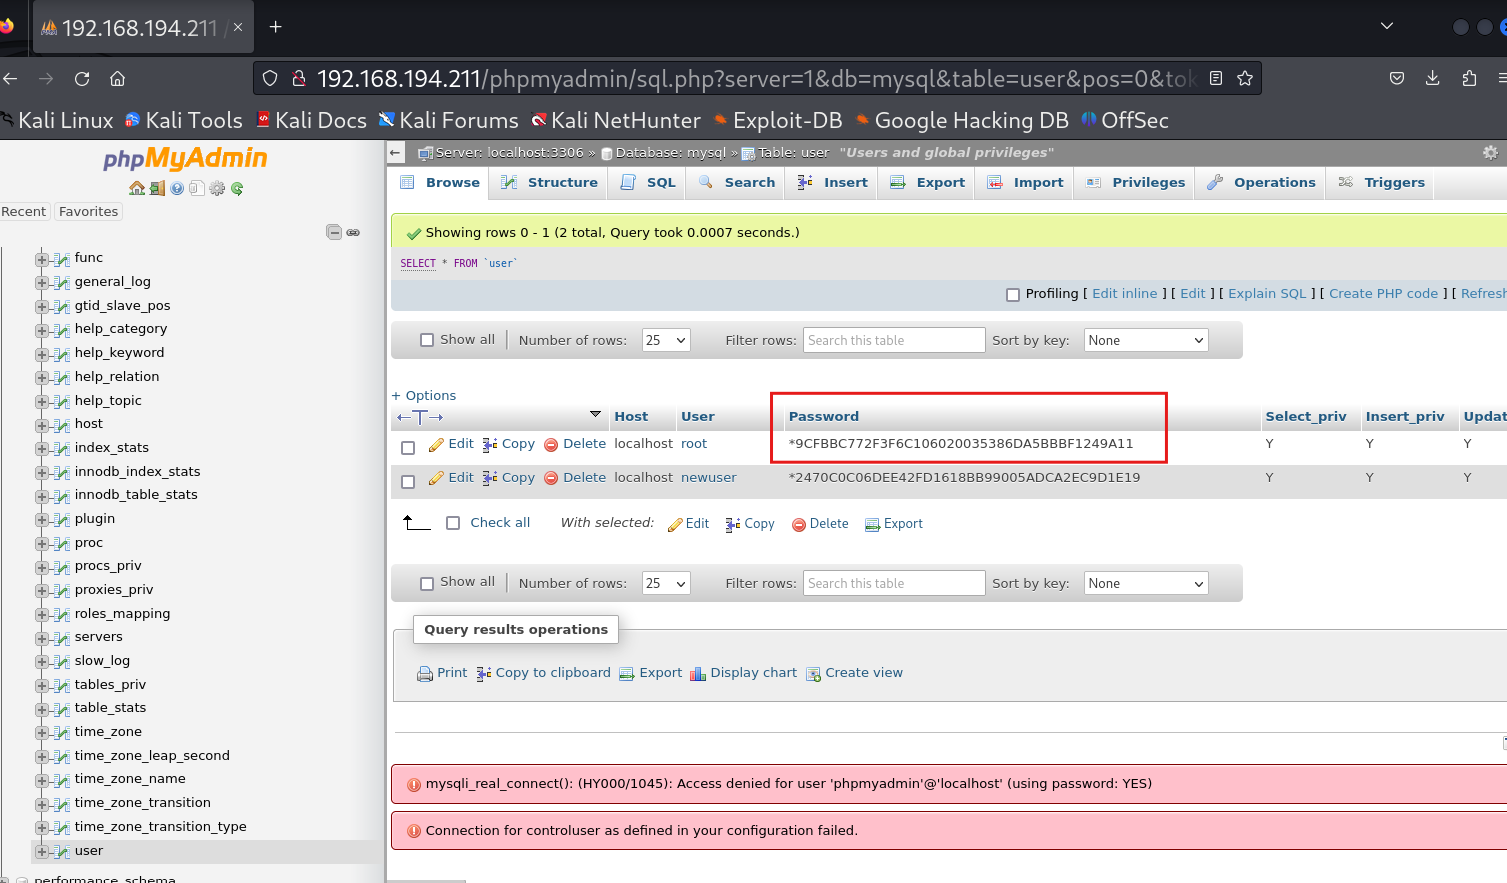Screen dimensions: 1507x883
Task: Open the Insert tab
Action: coord(833,182)
